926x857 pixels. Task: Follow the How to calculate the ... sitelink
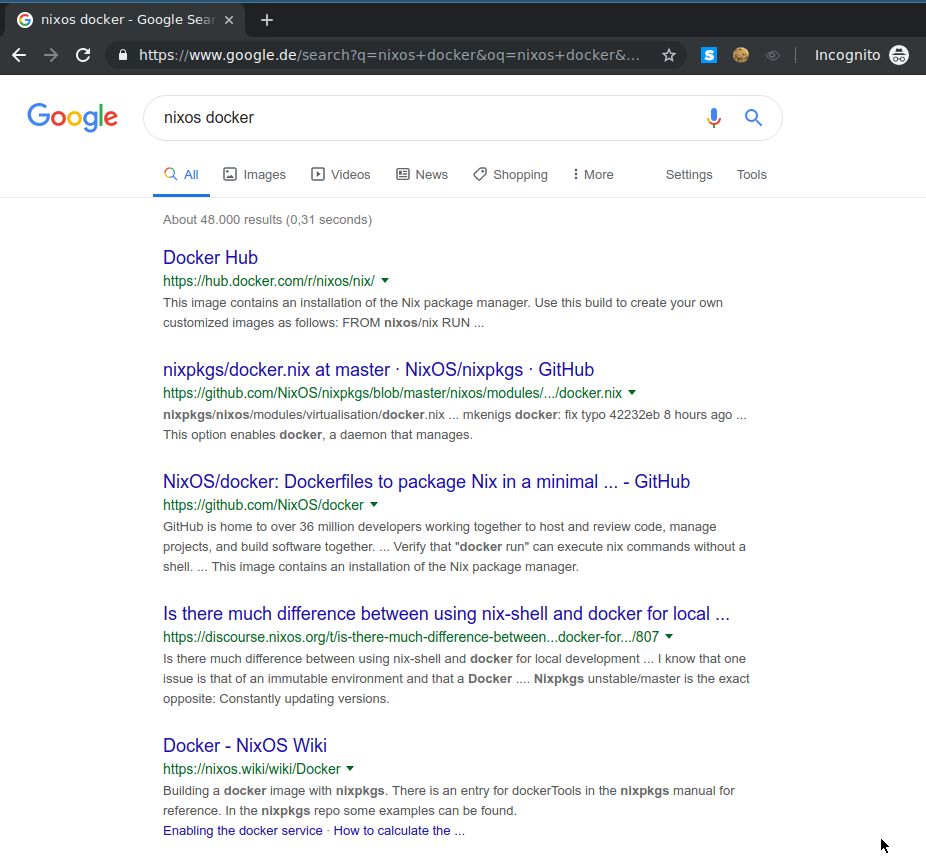coord(399,830)
